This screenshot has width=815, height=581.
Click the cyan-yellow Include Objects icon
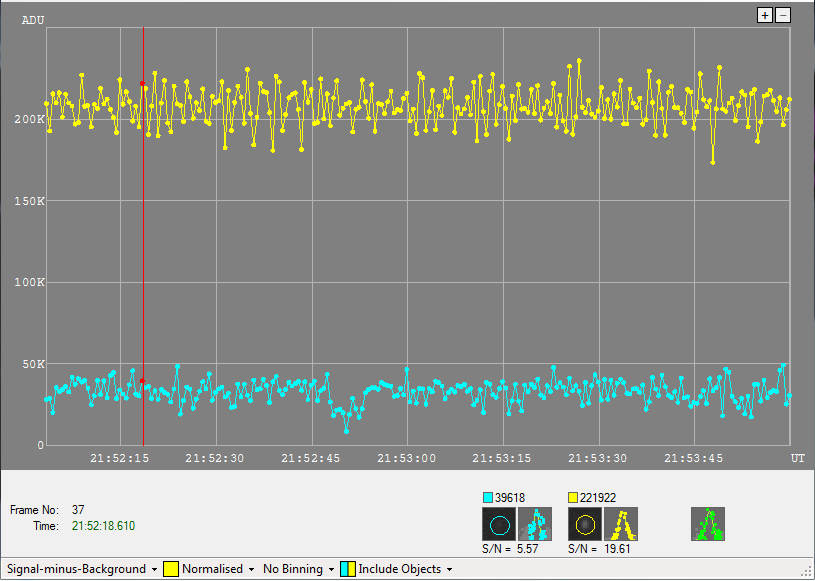pos(348,569)
